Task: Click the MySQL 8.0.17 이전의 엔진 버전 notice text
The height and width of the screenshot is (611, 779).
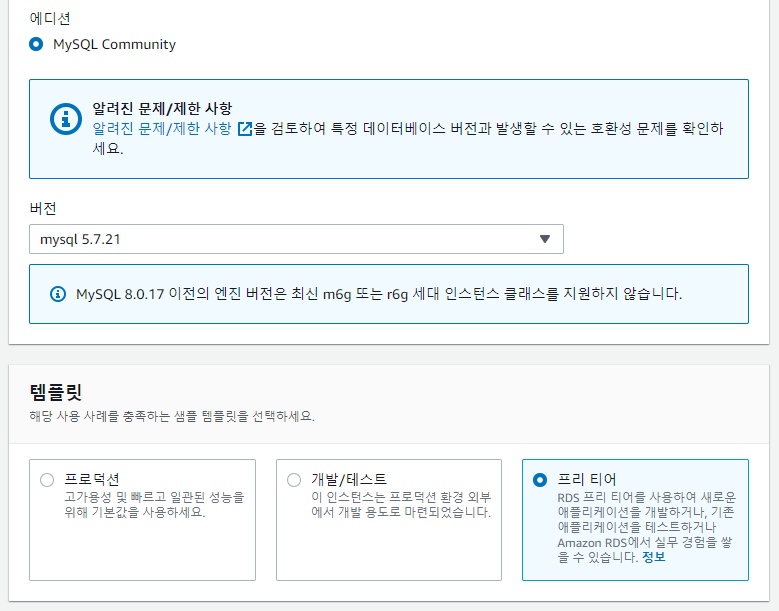Action: pos(379,294)
